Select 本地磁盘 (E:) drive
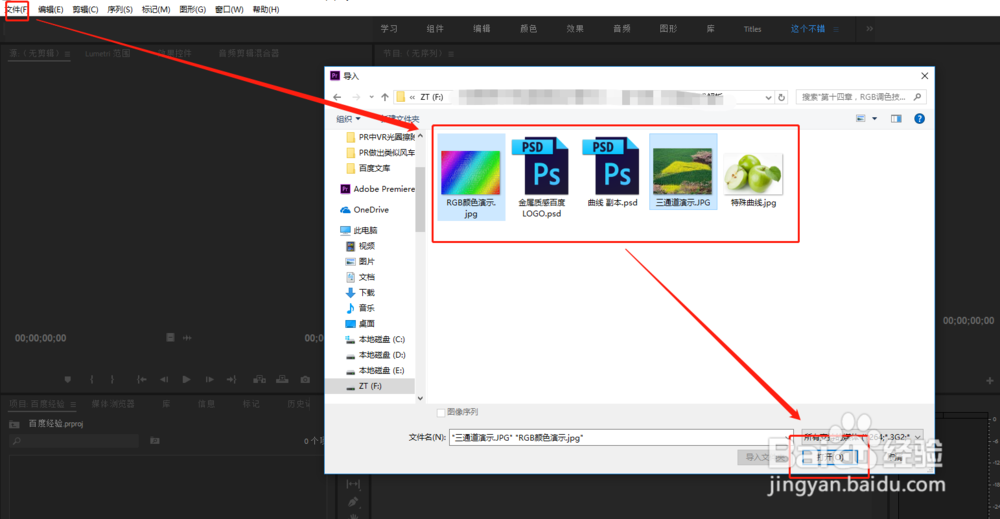Viewport: 1000px width, 519px height. 375,370
